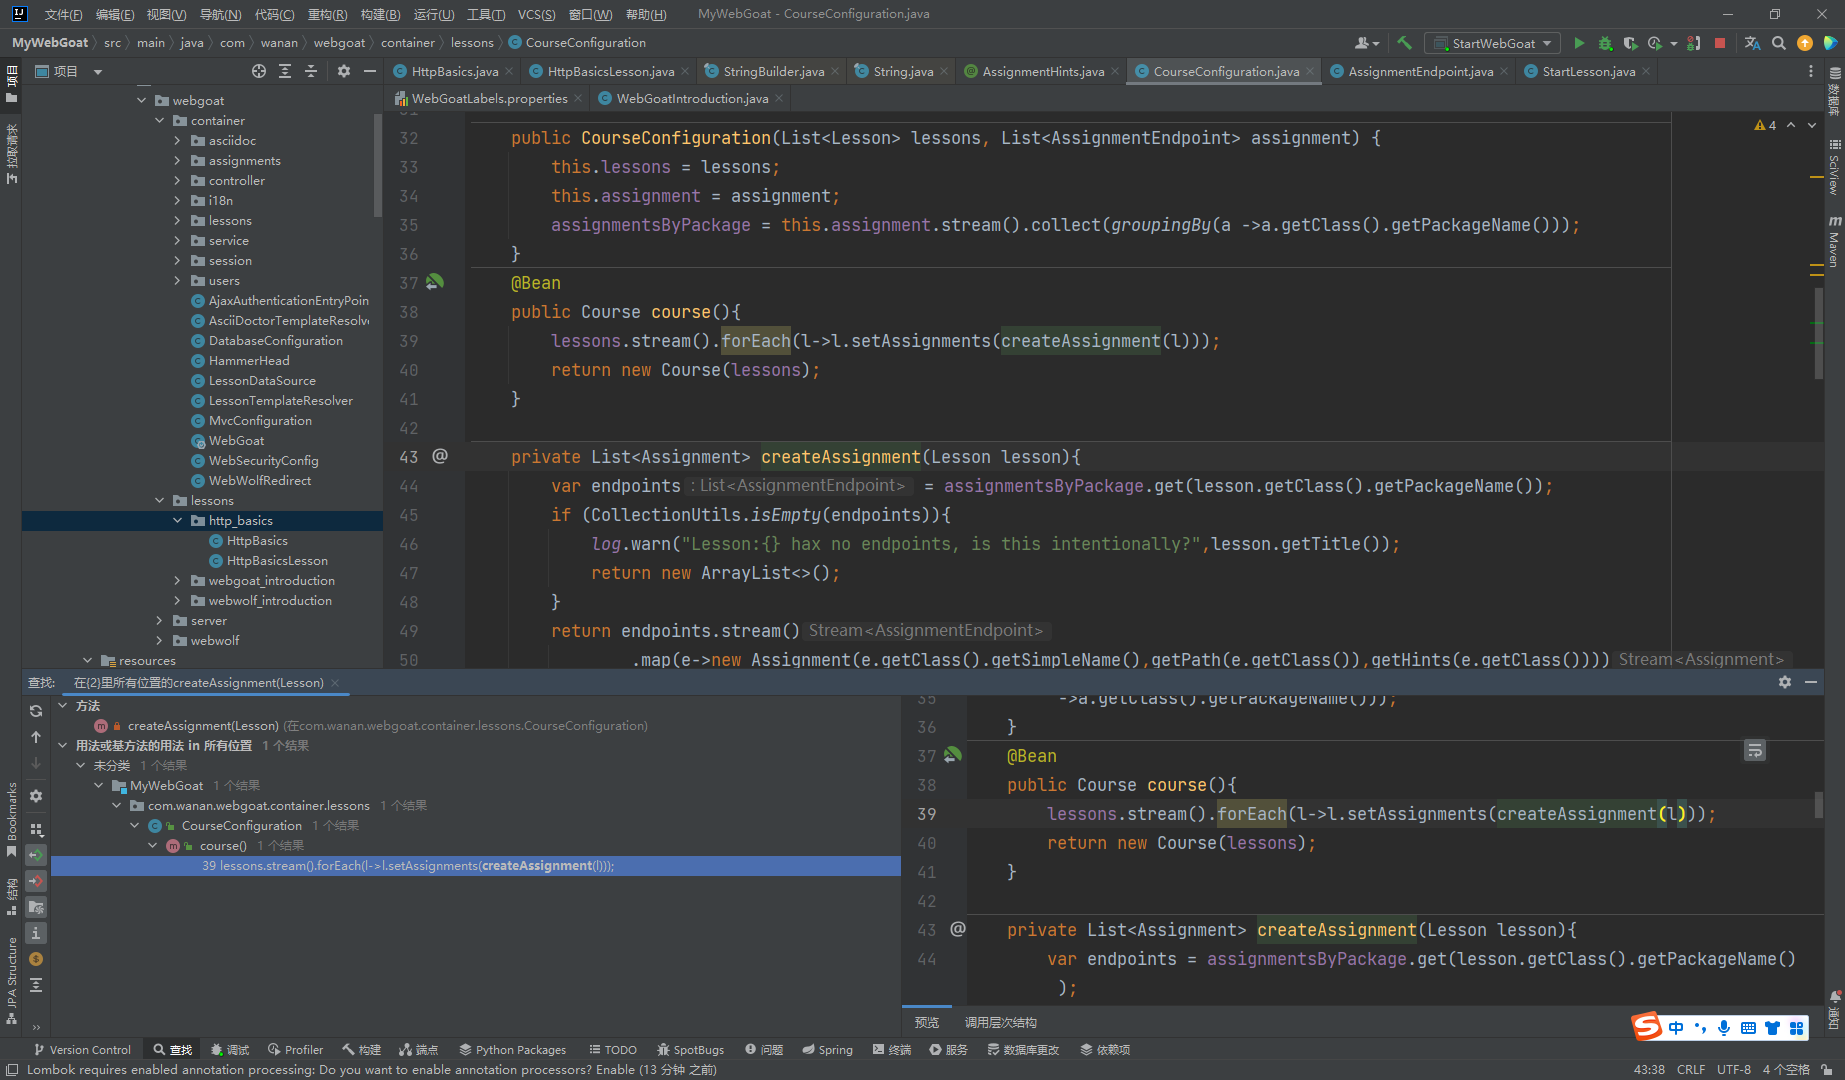
Task: Open the 文件(F) menu
Action: point(63,14)
